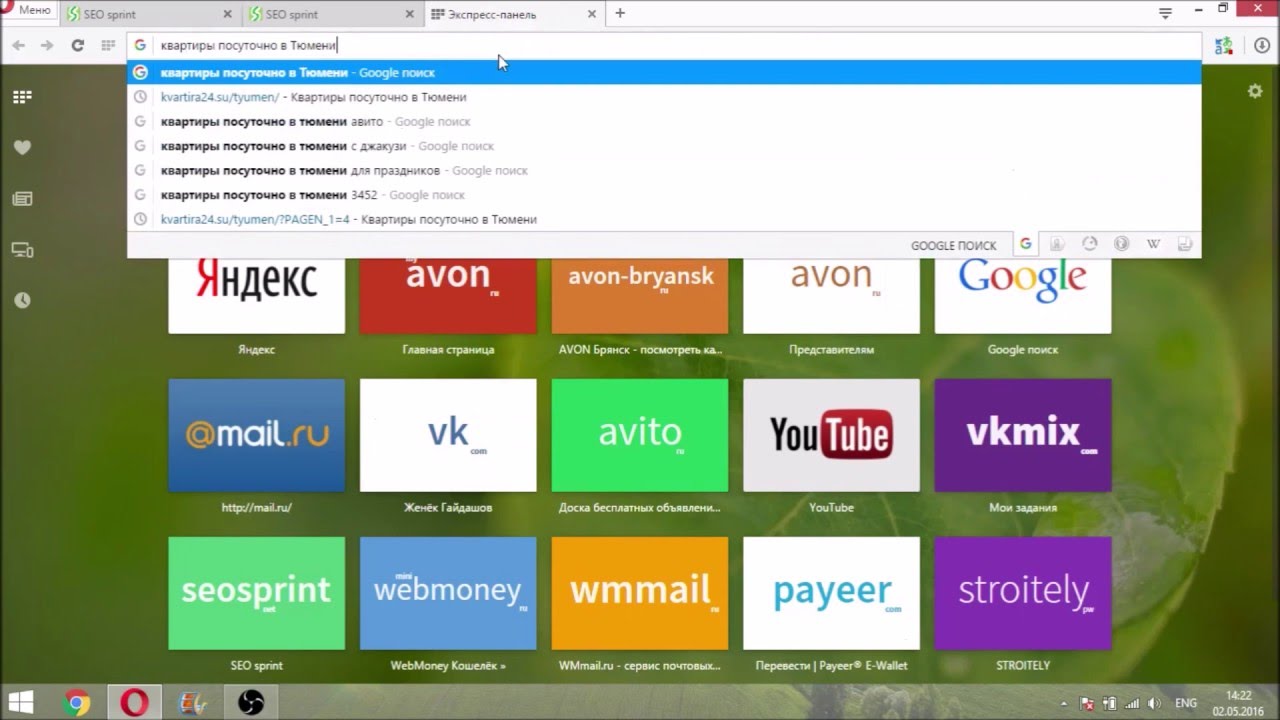Select the globe search engine icon
The height and width of the screenshot is (720, 1280).
click(1121, 244)
